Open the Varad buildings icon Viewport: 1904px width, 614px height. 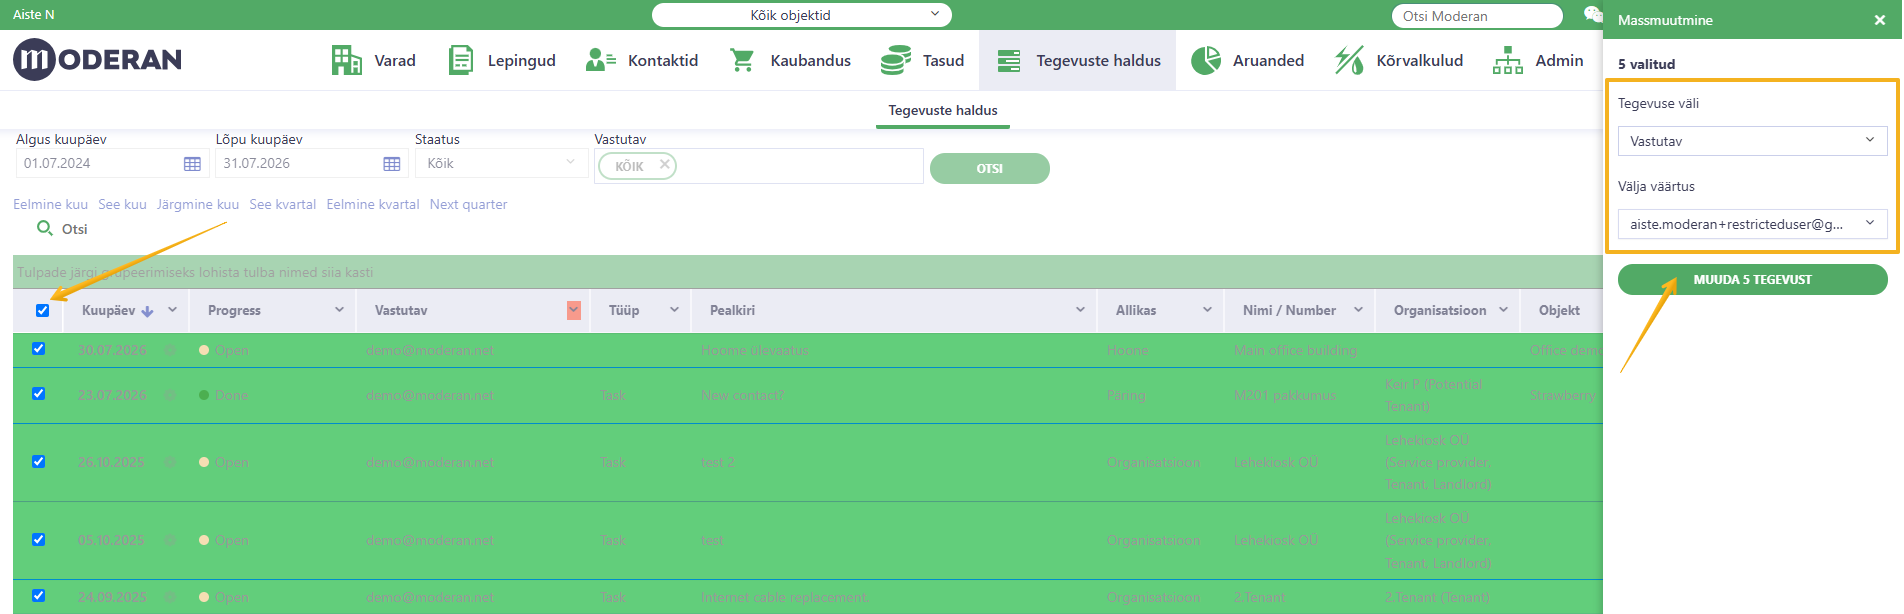(x=346, y=60)
